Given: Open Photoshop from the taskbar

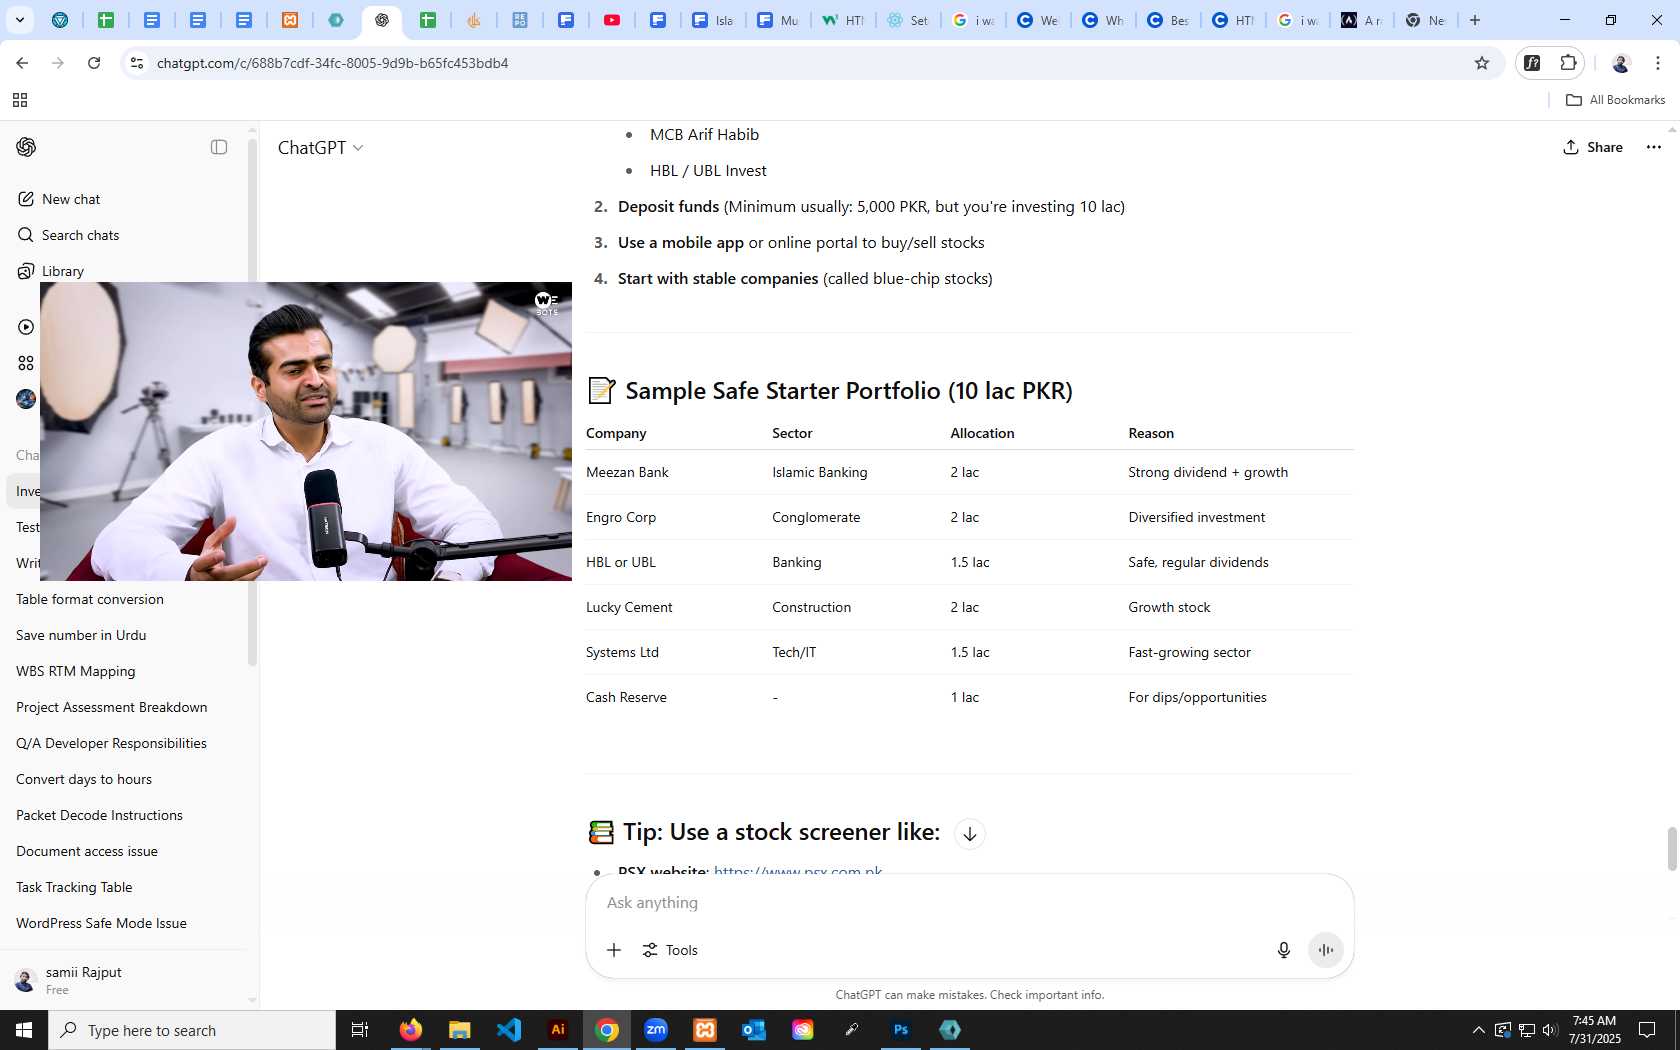Looking at the screenshot, I should click(x=901, y=1030).
